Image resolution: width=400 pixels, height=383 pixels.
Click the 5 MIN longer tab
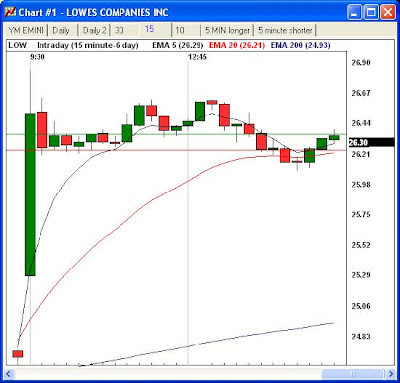pyautogui.click(x=227, y=30)
